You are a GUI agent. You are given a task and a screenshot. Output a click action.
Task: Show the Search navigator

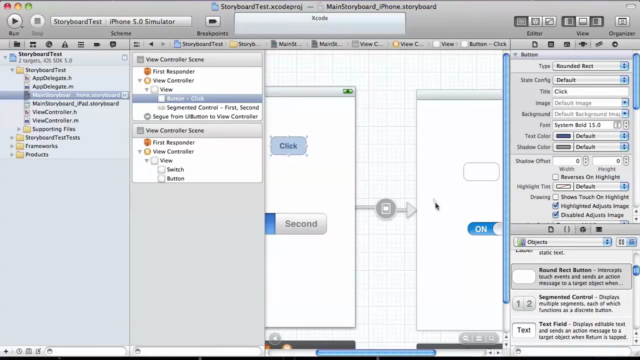(x=49, y=44)
